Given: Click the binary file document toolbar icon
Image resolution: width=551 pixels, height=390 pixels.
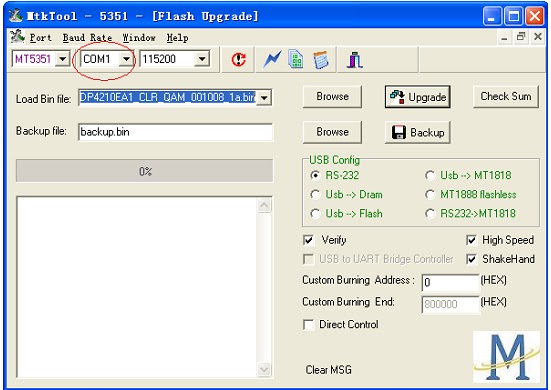Looking at the screenshot, I should pos(296,59).
